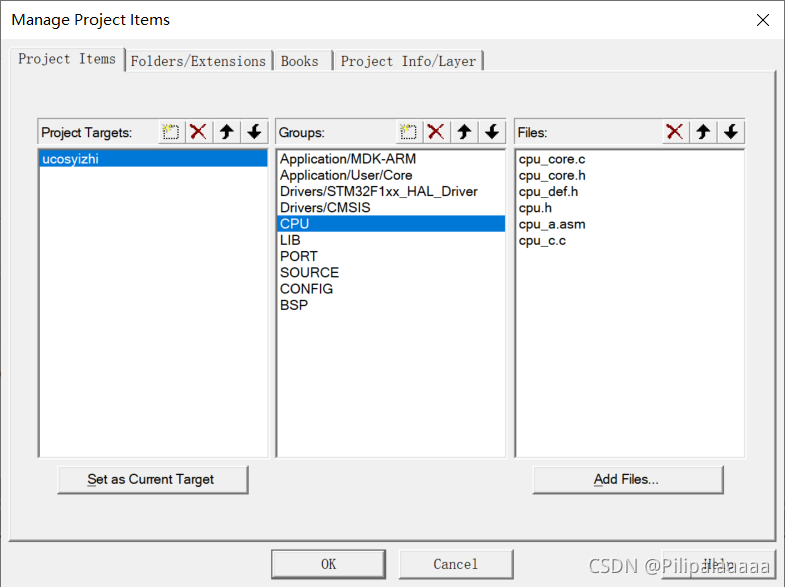Move the Project Target up
Image resolution: width=785 pixels, height=587 pixels.
coord(227,132)
